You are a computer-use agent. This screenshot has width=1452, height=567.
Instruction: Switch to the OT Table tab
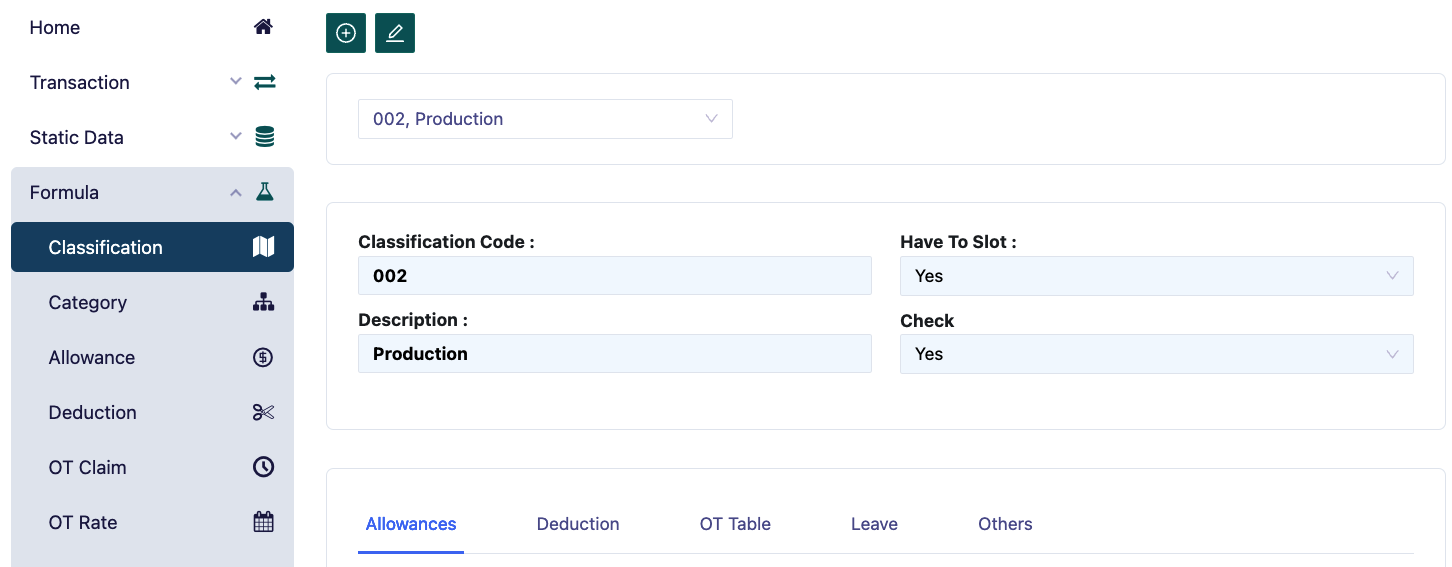735,524
